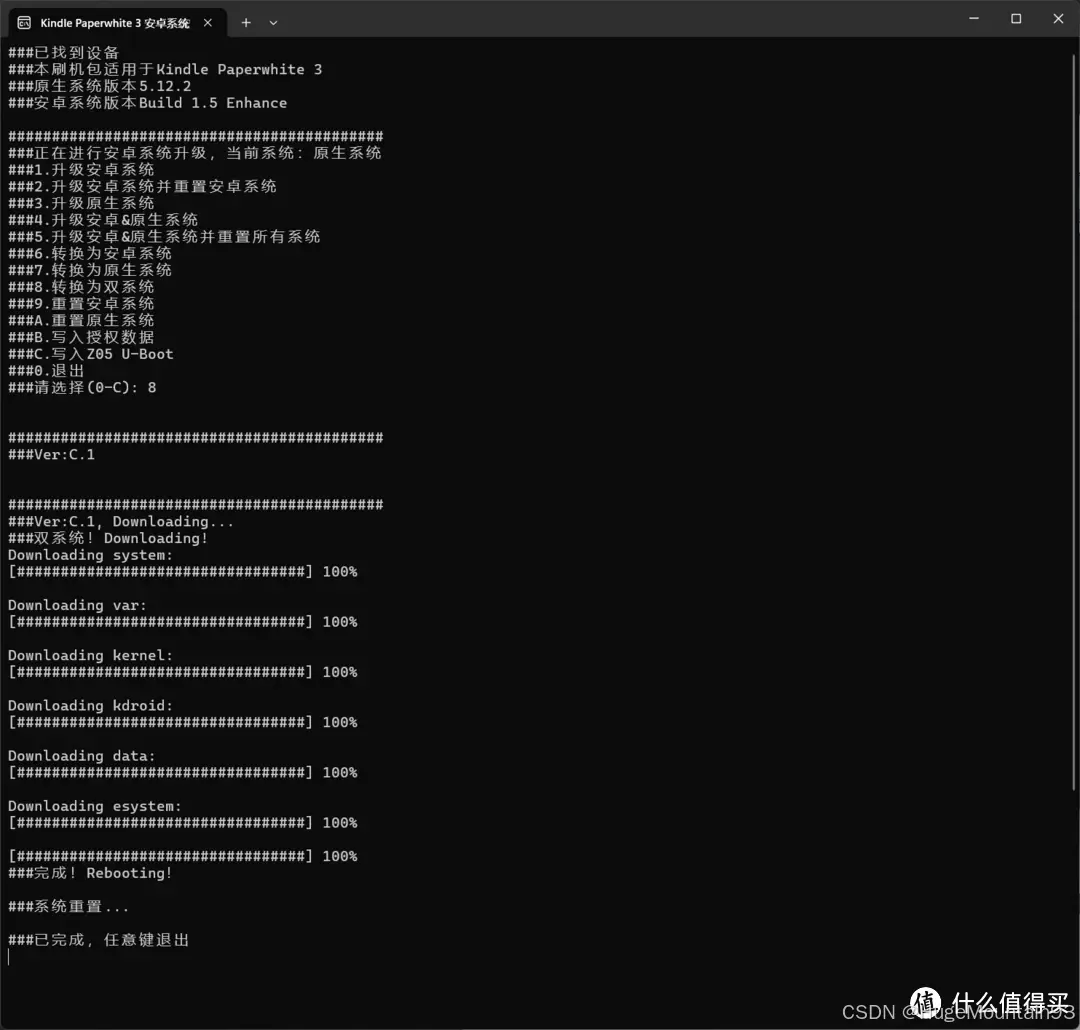Click the '###已完成,任意键退出' line
This screenshot has width=1080, height=1030.
pos(98,940)
